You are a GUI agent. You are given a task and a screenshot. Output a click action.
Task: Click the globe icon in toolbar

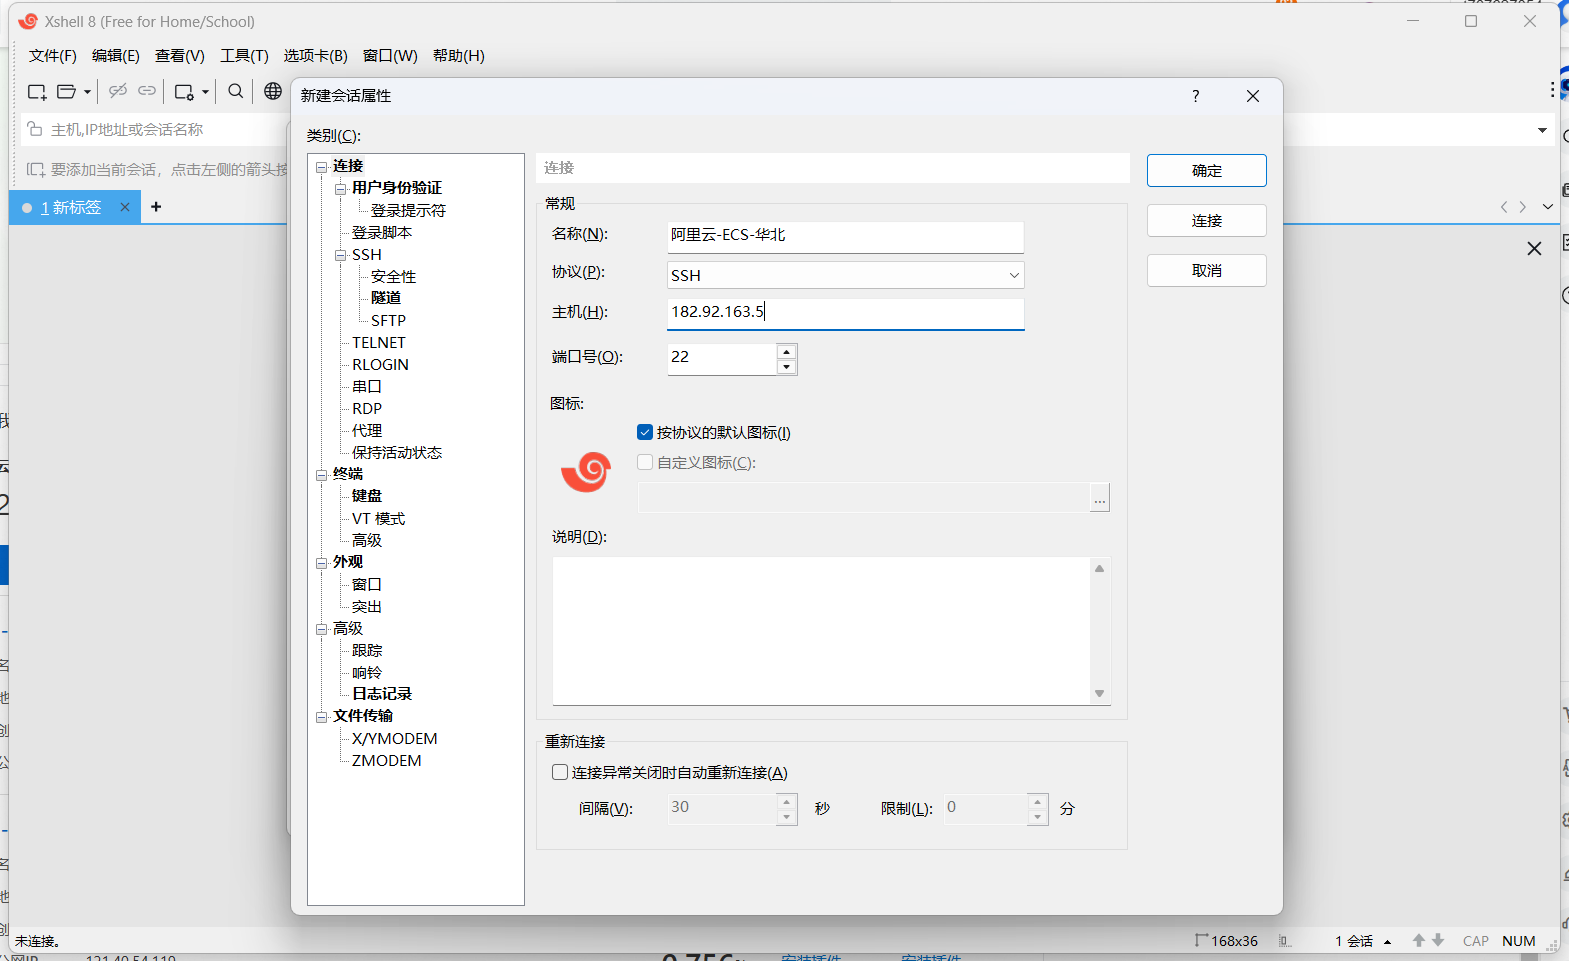(x=272, y=91)
